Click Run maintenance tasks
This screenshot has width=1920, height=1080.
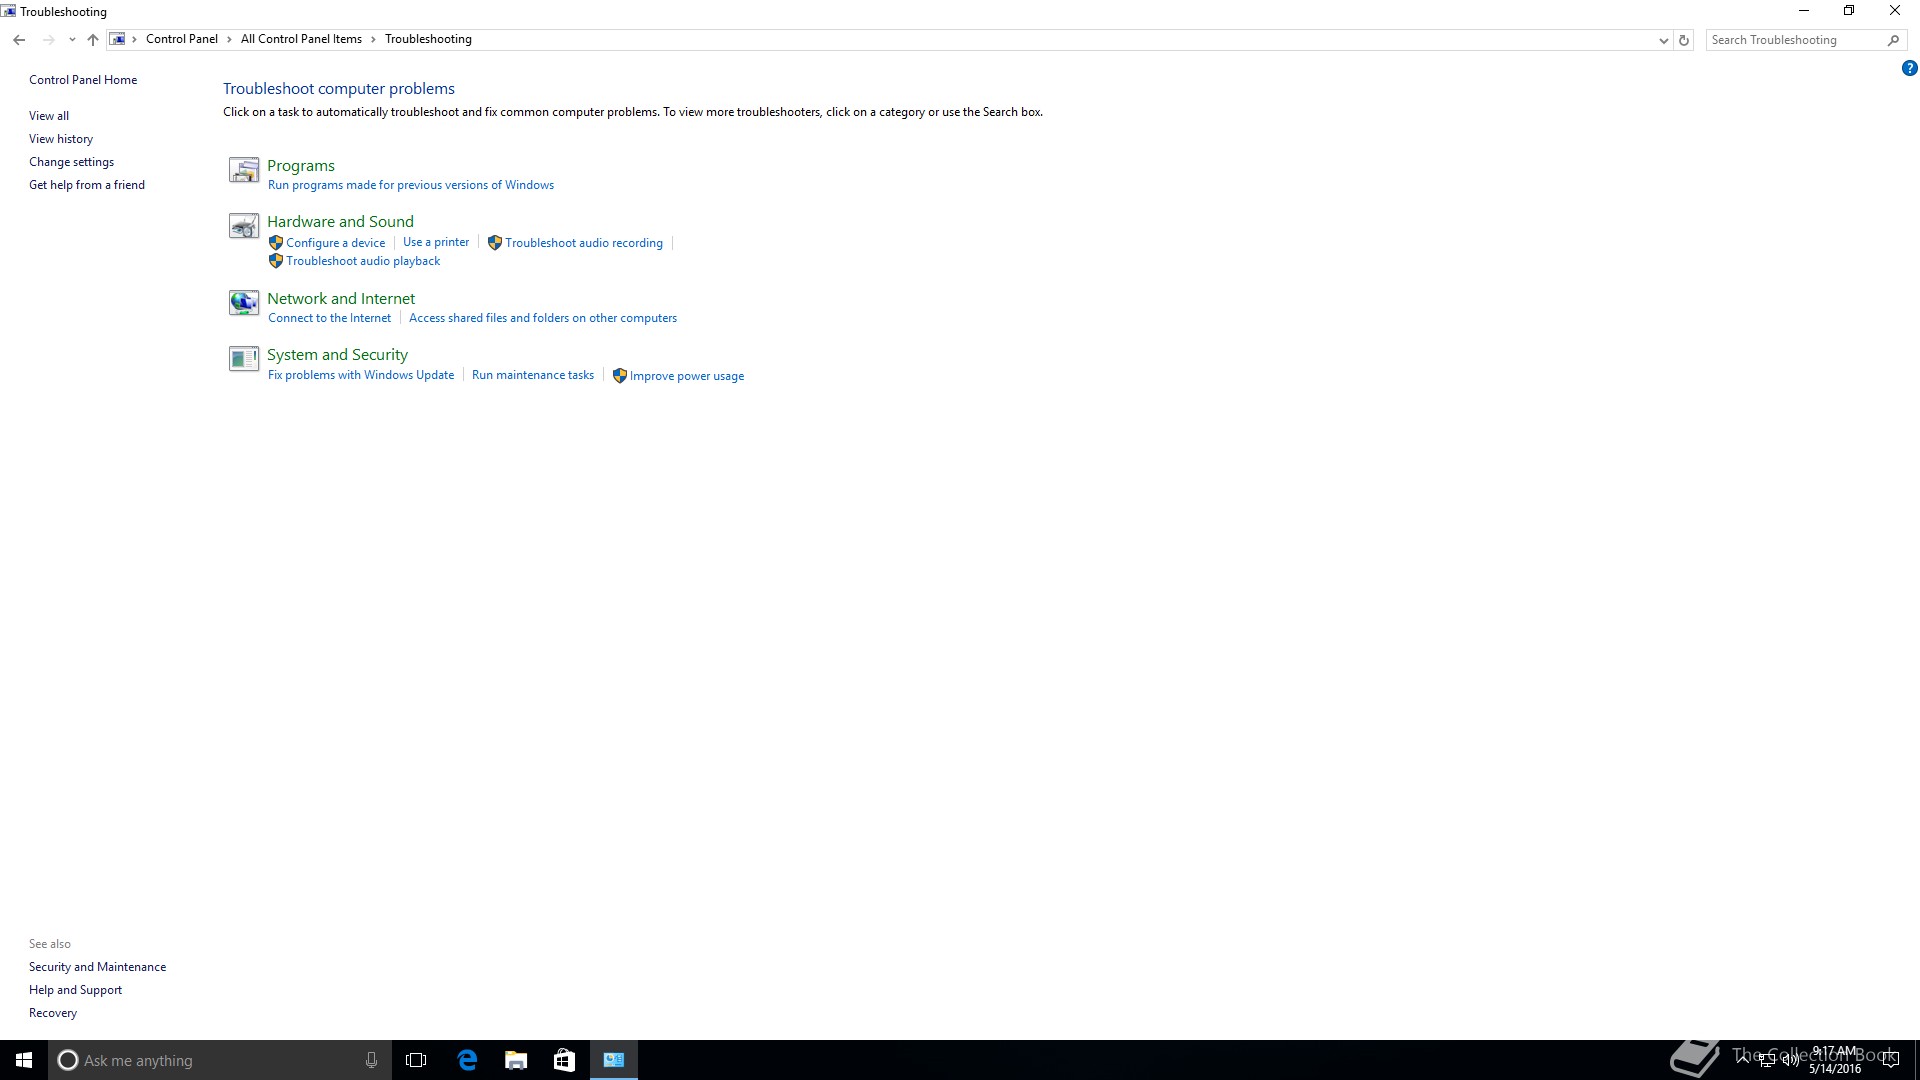coord(533,375)
